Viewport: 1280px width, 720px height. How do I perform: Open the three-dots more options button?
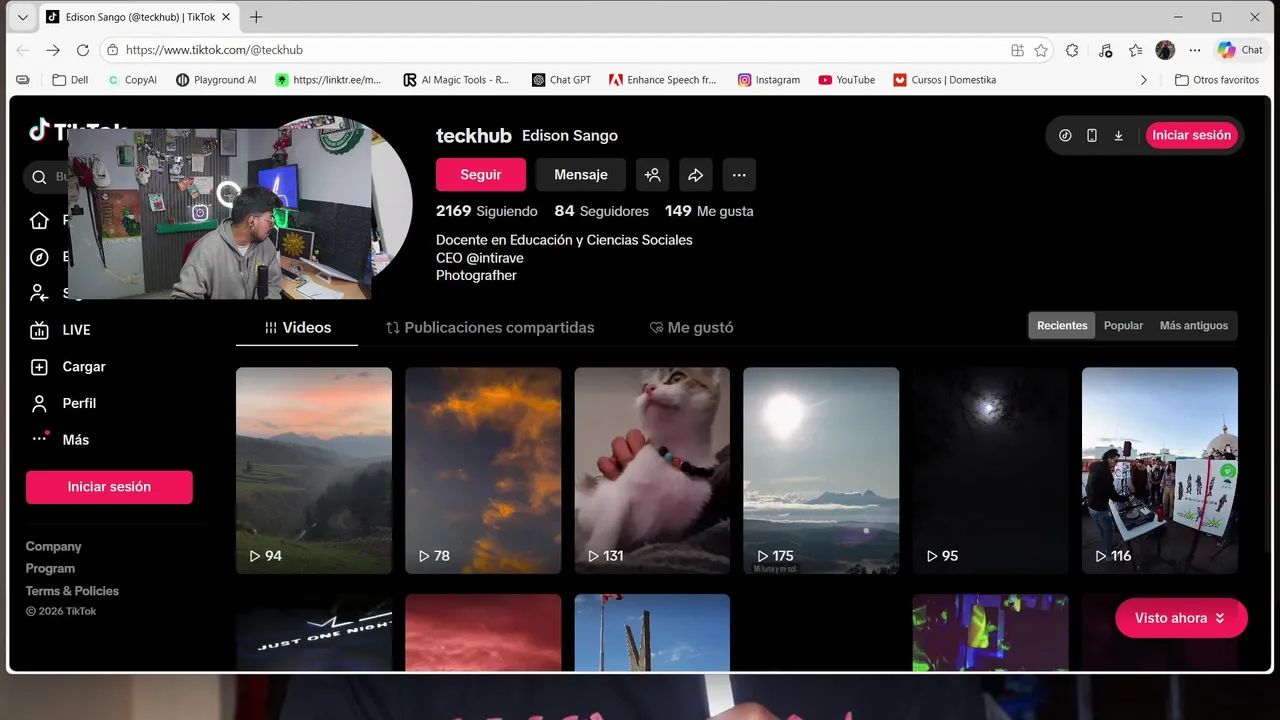tap(739, 174)
